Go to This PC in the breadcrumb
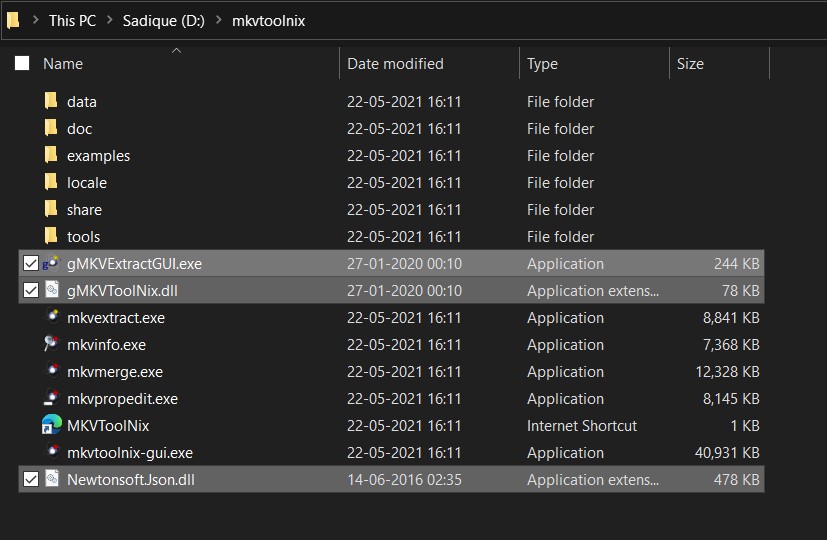Viewport: 827px width, 540px height. (x=72, y=21)
